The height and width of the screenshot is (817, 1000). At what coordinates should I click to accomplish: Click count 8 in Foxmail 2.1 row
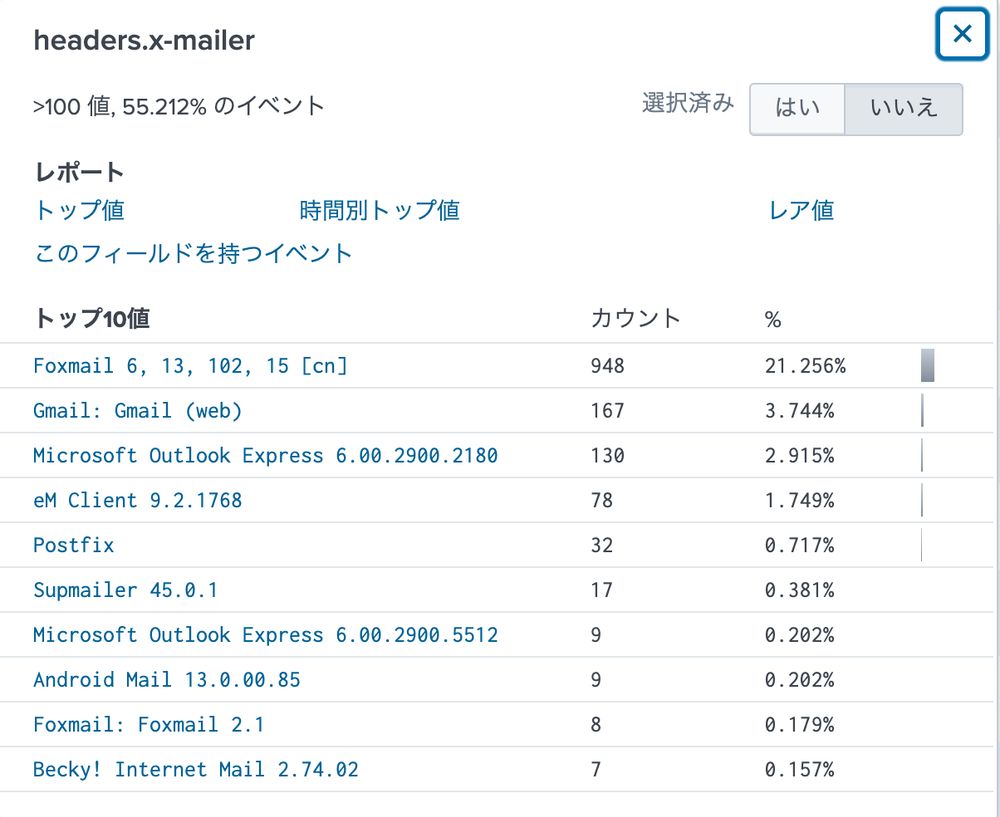tap(596, 725)
